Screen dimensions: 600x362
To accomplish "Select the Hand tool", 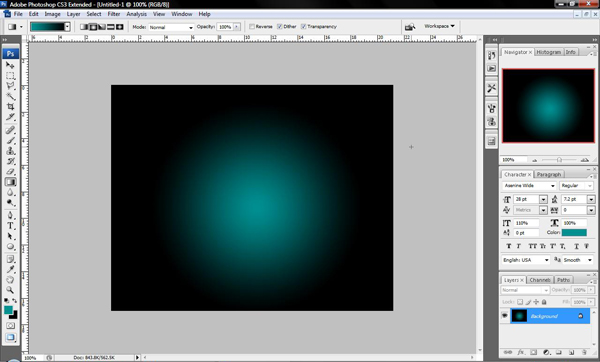I will tap(10, 280).
